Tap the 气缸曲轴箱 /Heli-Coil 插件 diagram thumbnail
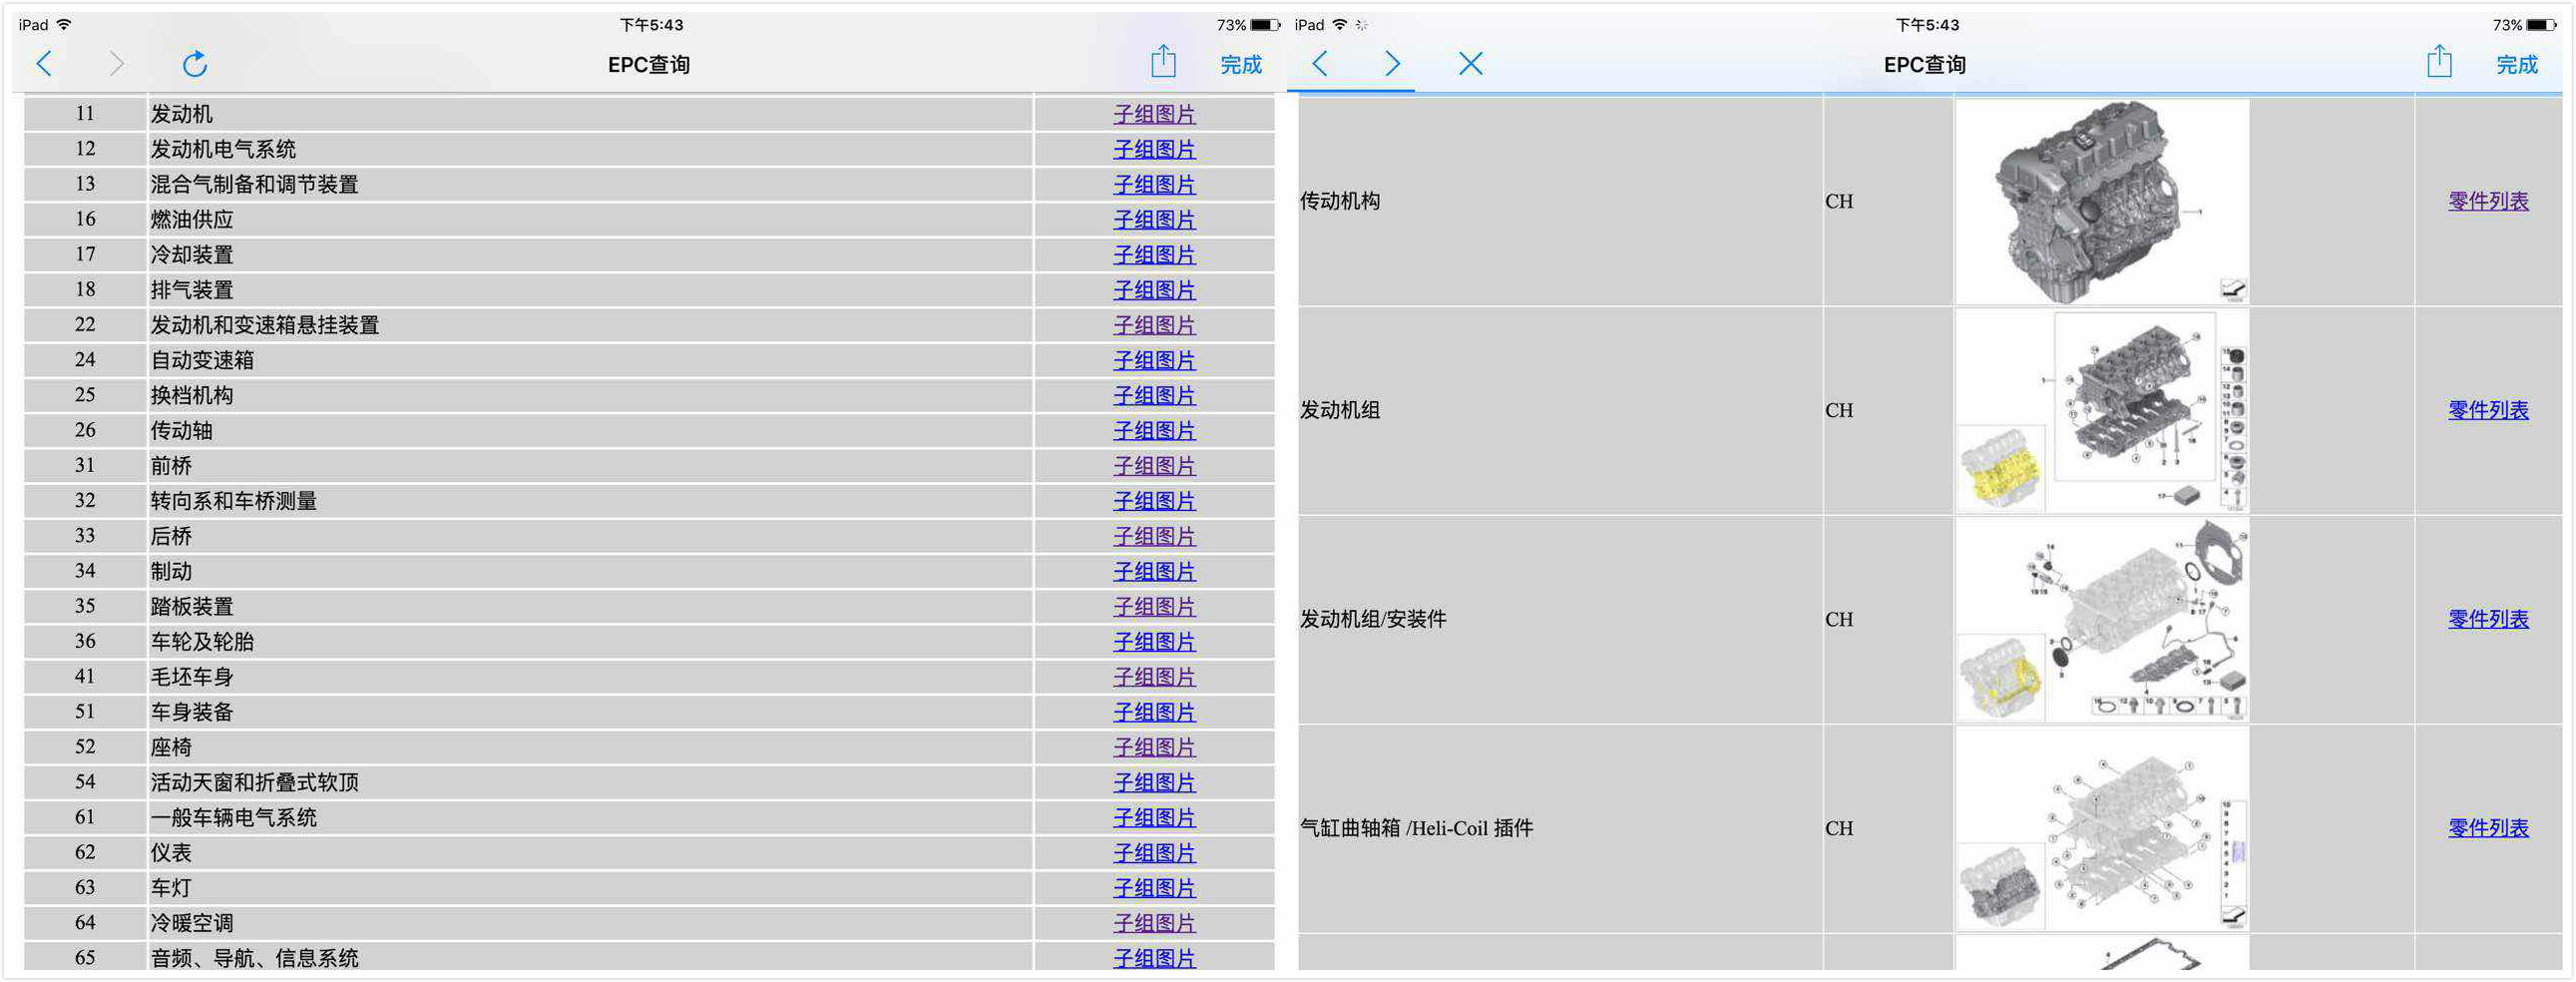 coord(2102,829)
